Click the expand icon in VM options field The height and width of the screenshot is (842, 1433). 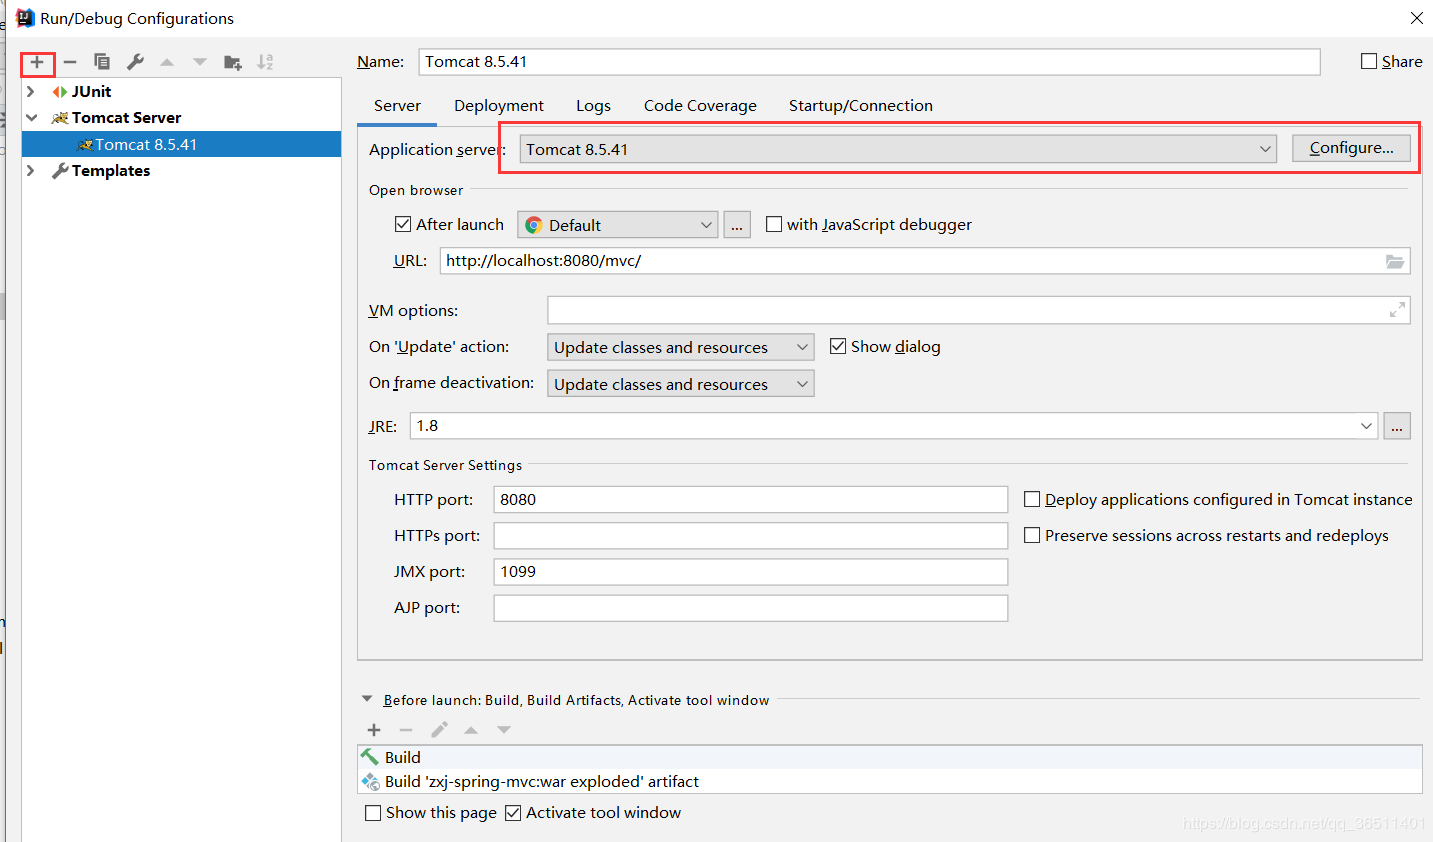tap(1397, 311)
